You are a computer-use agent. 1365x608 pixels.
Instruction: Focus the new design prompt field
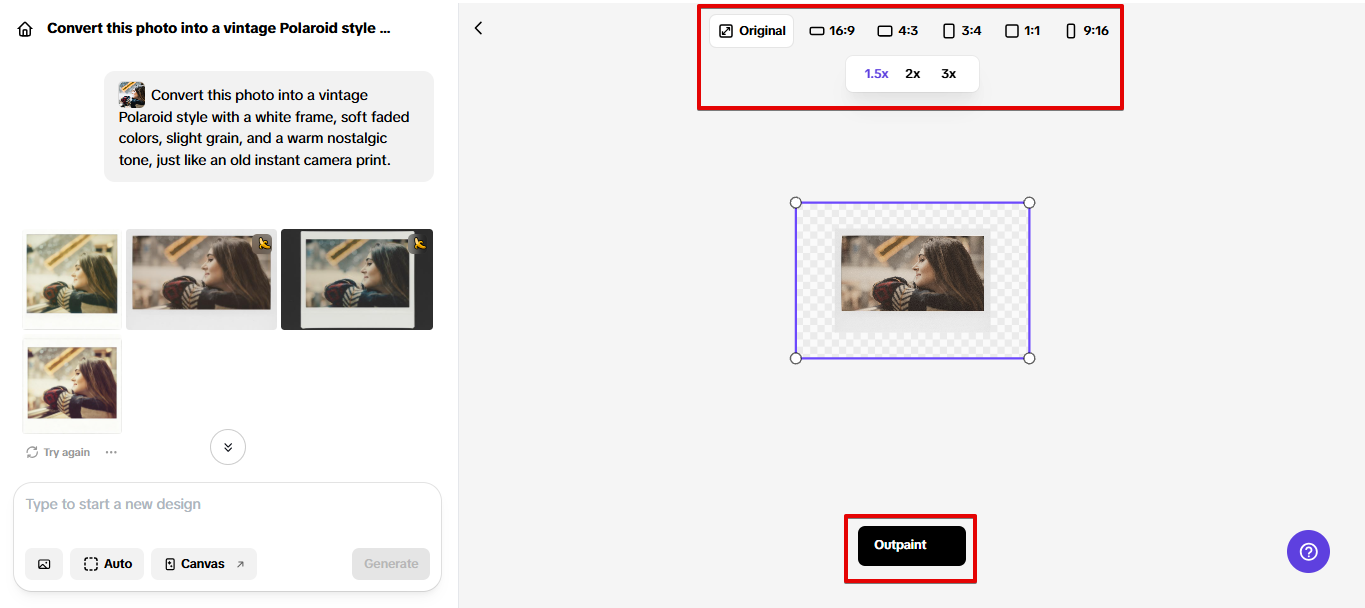(x=227, y=505)
